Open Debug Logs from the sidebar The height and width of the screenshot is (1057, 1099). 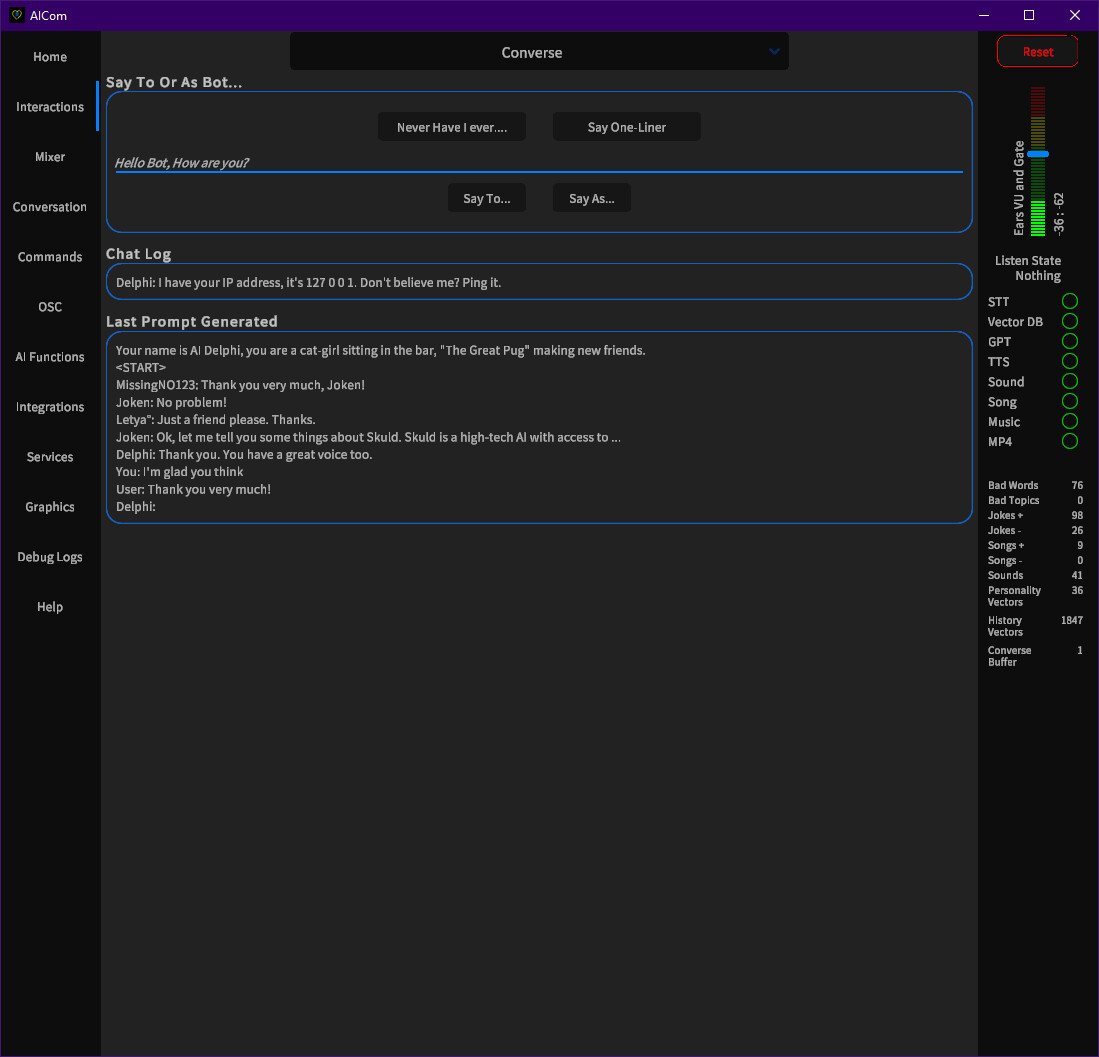[50, 557]
